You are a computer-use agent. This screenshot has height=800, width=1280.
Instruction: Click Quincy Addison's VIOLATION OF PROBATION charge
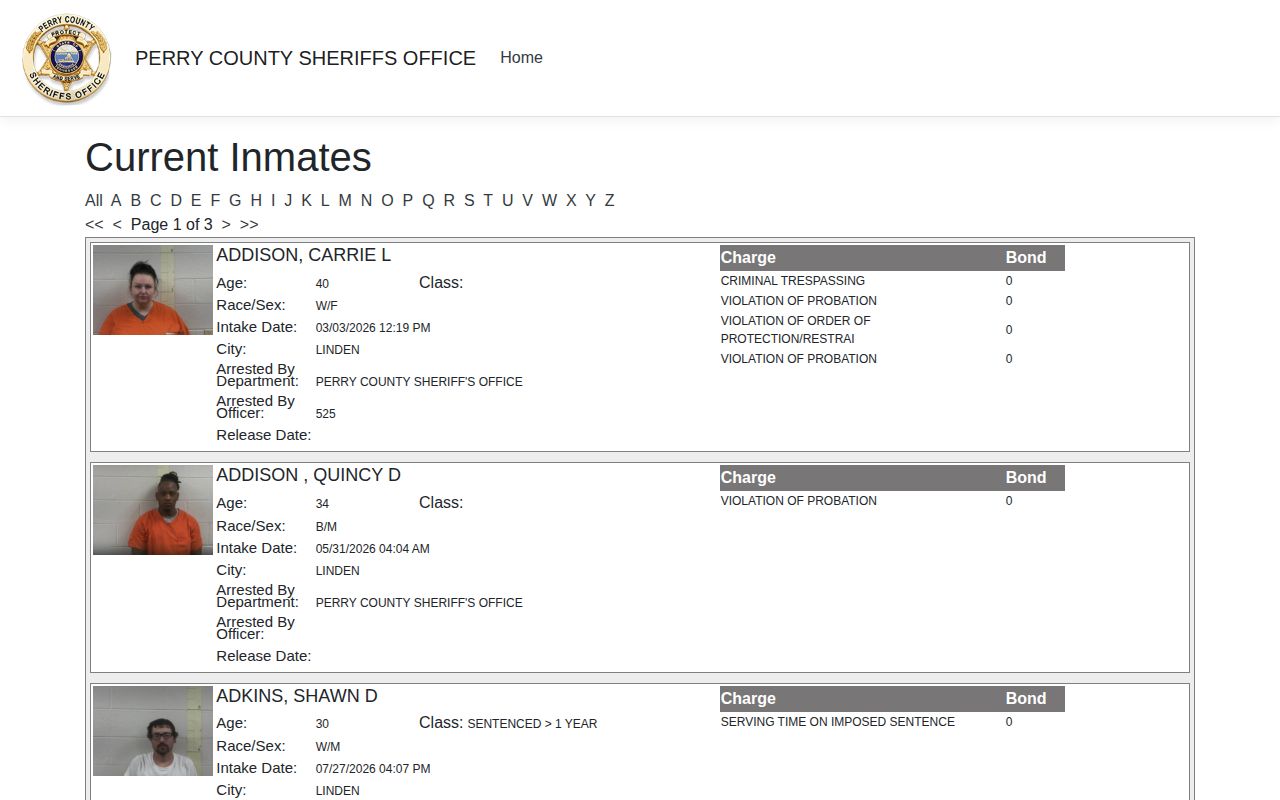(799, 501)
